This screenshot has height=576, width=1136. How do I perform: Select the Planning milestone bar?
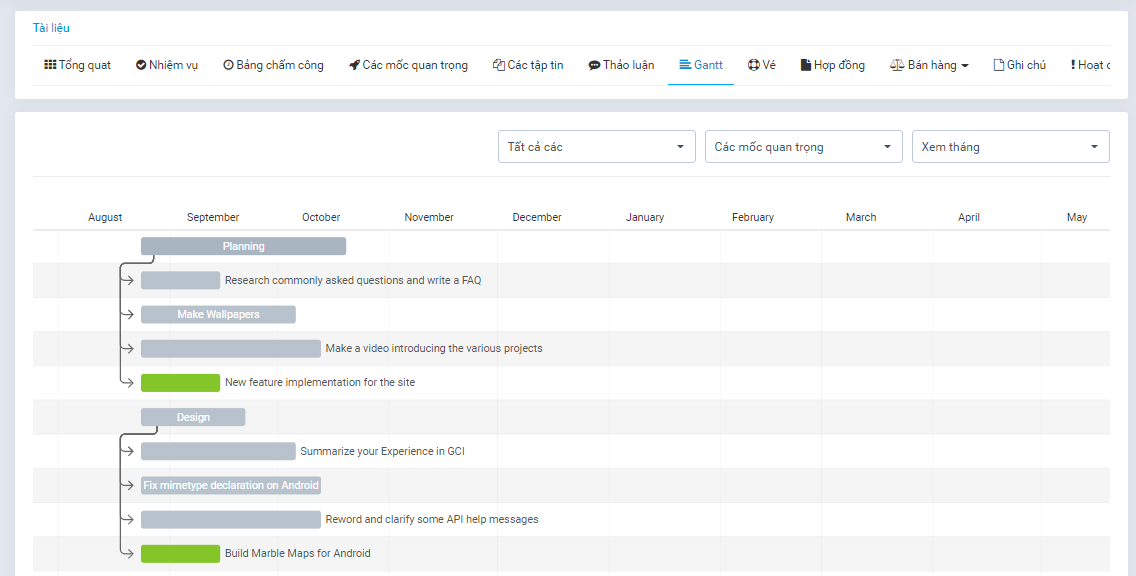pos(243,246)
